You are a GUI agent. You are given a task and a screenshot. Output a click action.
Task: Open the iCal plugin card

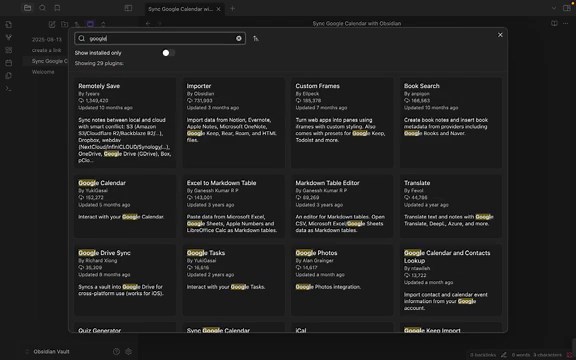(x=342, y=328)
